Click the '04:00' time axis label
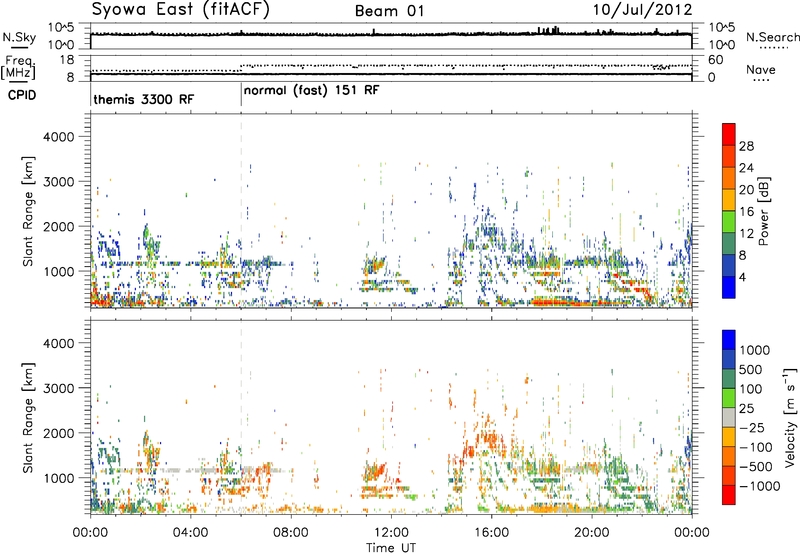 [190, 533]
